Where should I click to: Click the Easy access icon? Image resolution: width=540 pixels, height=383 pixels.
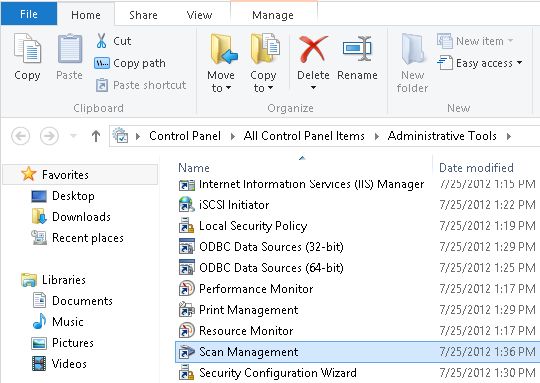pos(445,63)
